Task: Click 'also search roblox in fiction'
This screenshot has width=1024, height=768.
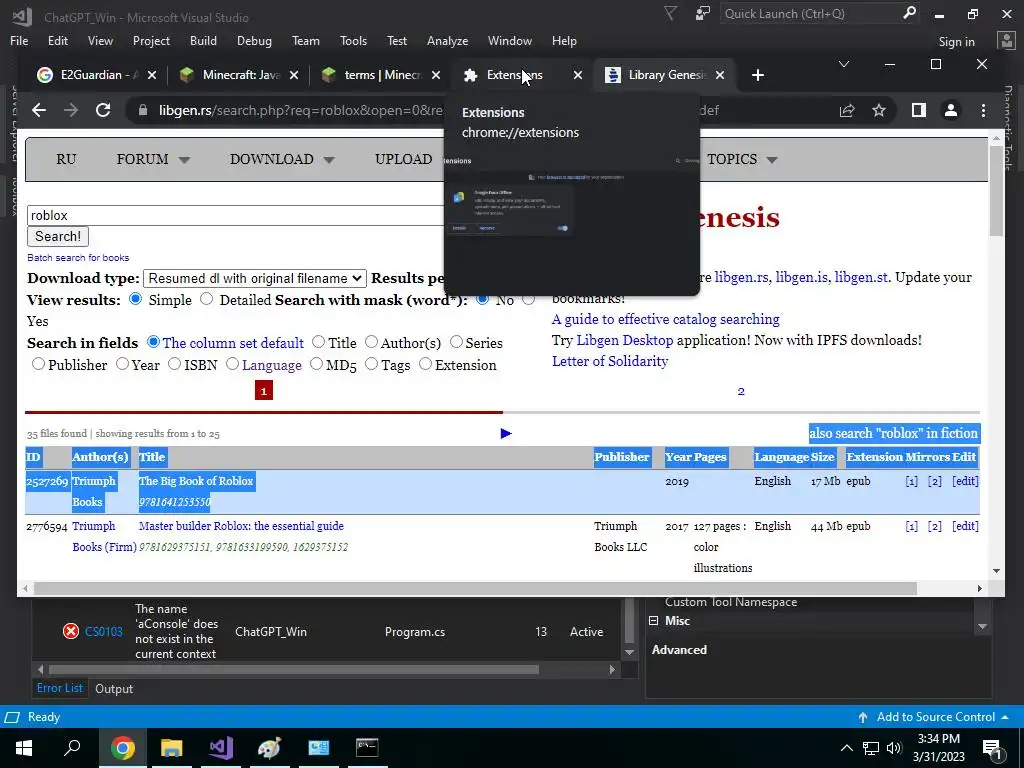Action: (894, 433)
